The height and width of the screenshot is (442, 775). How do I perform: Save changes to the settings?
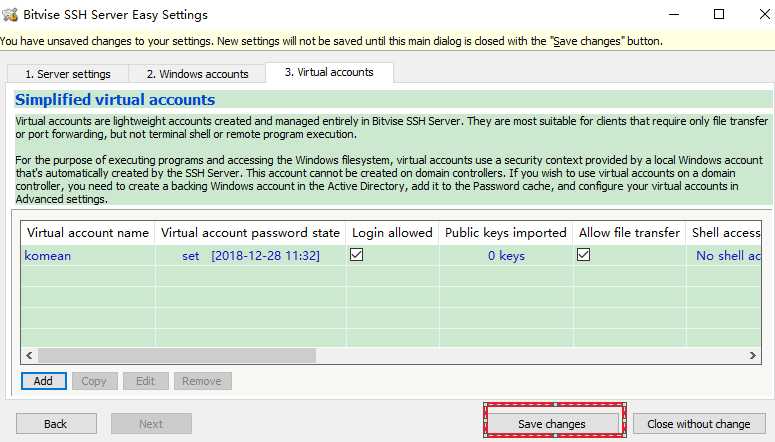point(552,424)
